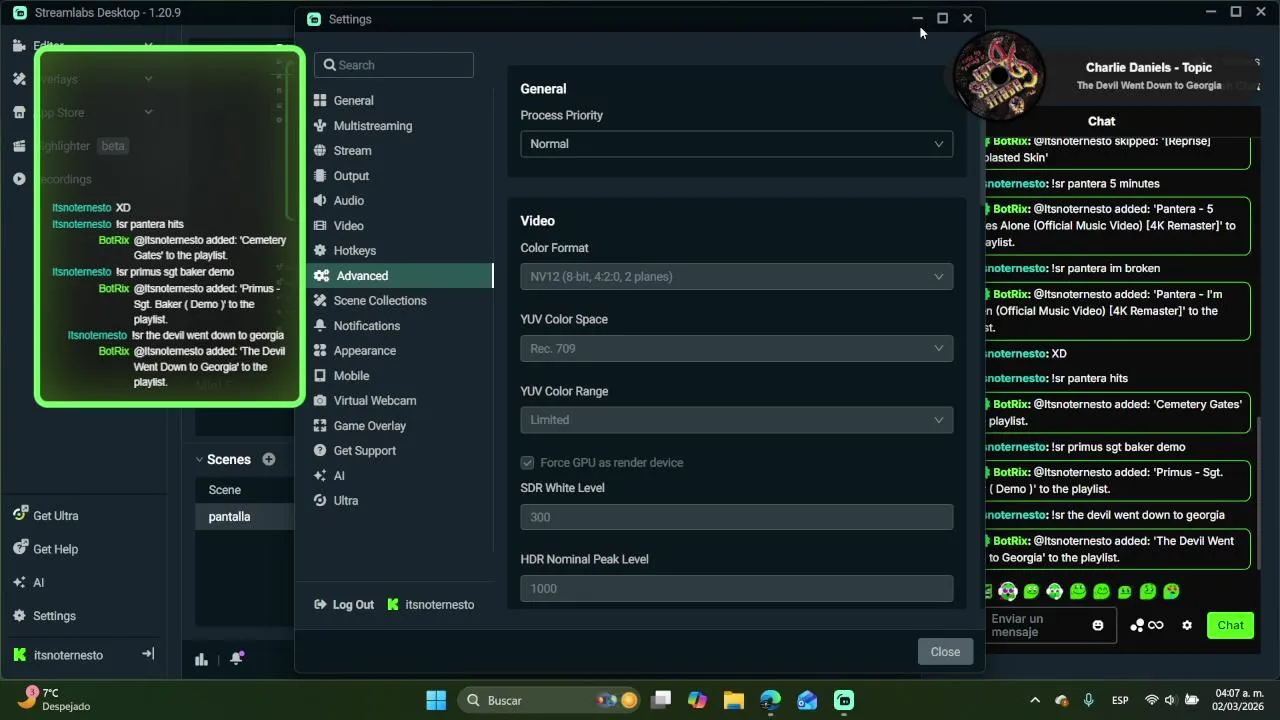Open Windows Start menu

click(x=436, y=700)
